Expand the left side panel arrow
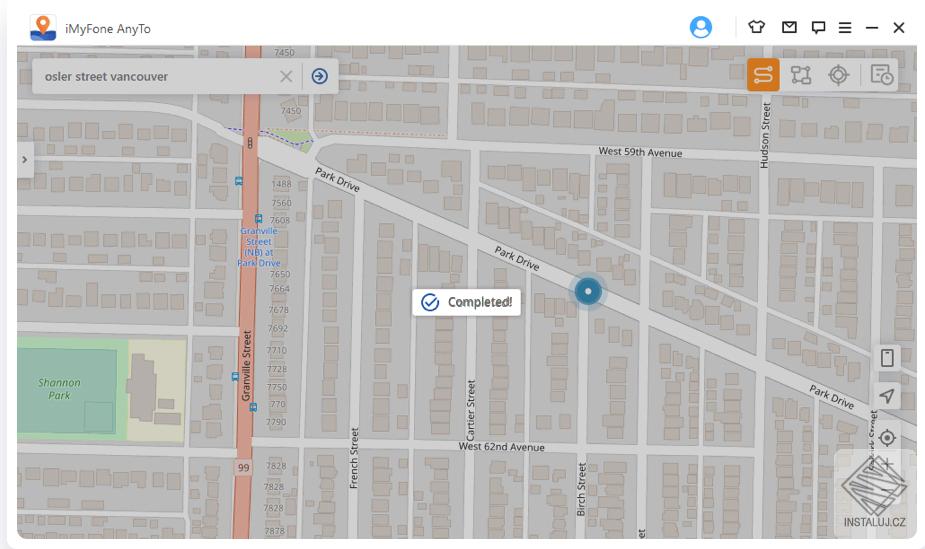This screenshot has height=549, width=925. pyautogui.click(x=25, y=159)
